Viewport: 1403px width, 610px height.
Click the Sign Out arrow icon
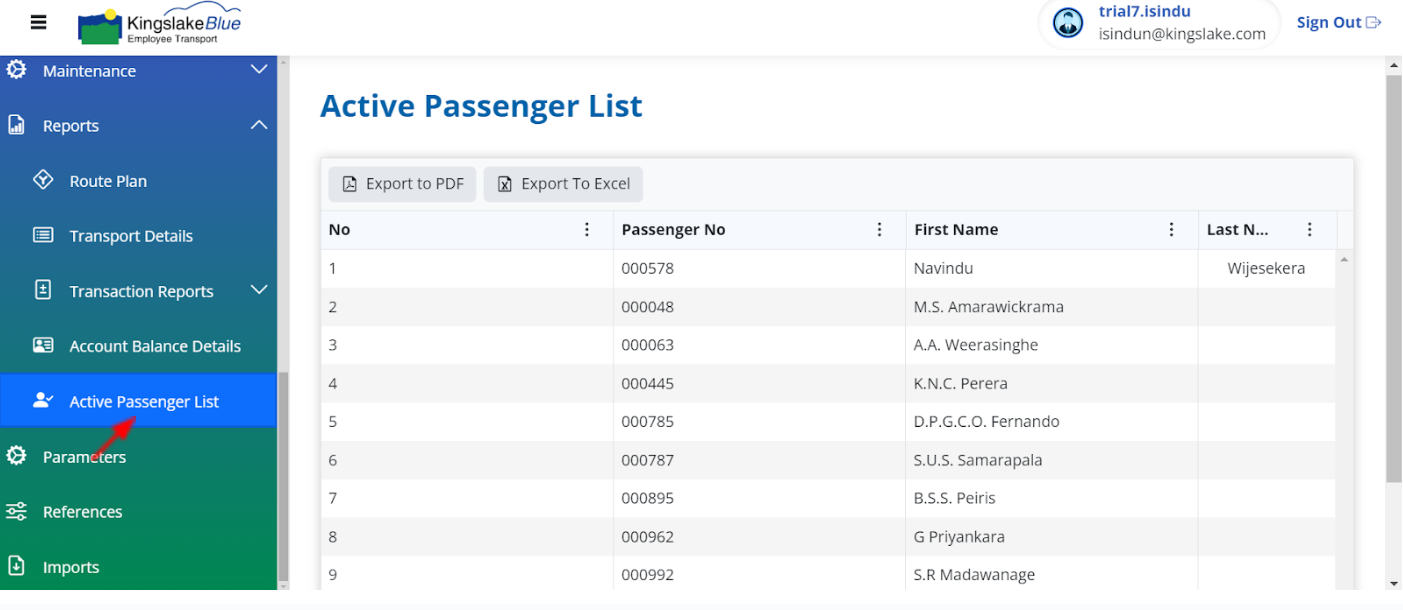click(1374, 23)
